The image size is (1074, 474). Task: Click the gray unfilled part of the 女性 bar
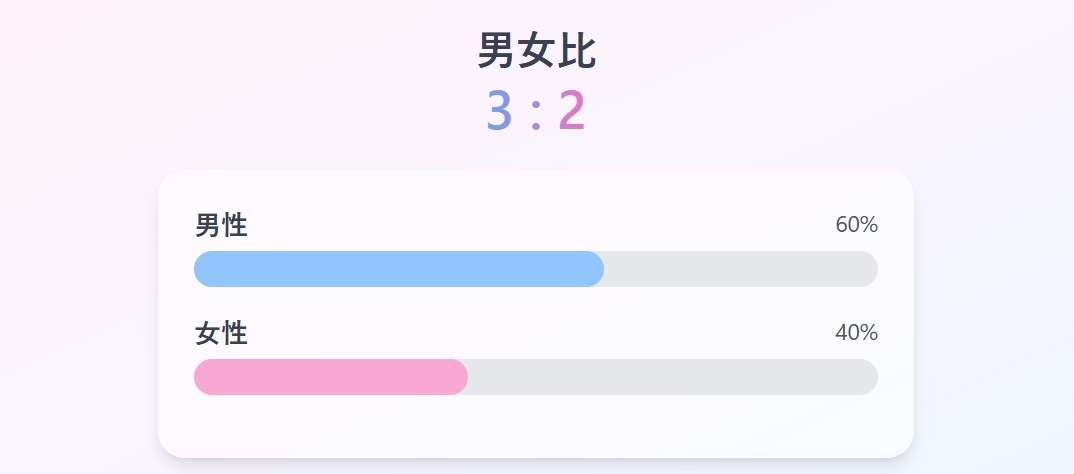670,377
